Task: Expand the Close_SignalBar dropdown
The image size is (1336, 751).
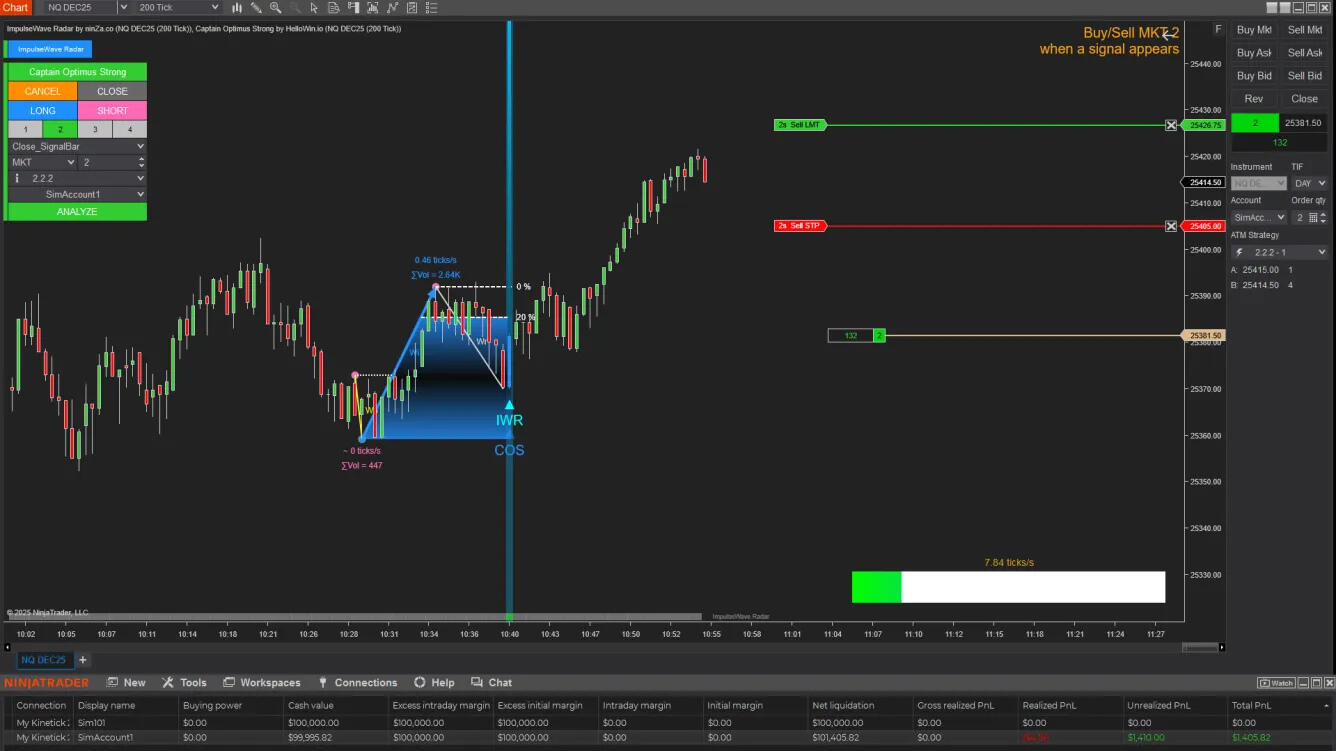Action: tap(77, 146)
